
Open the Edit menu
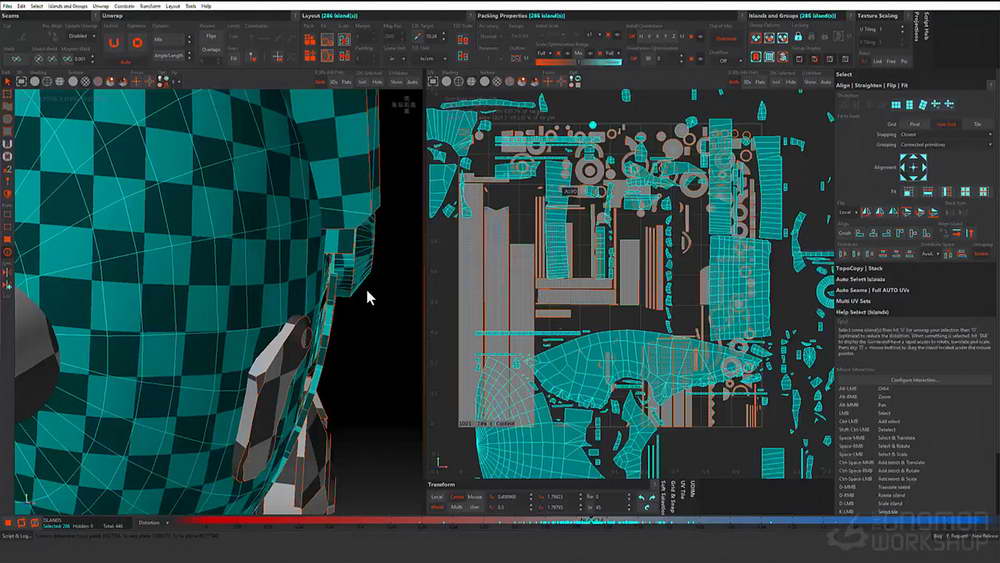click(x=21, y=6)
